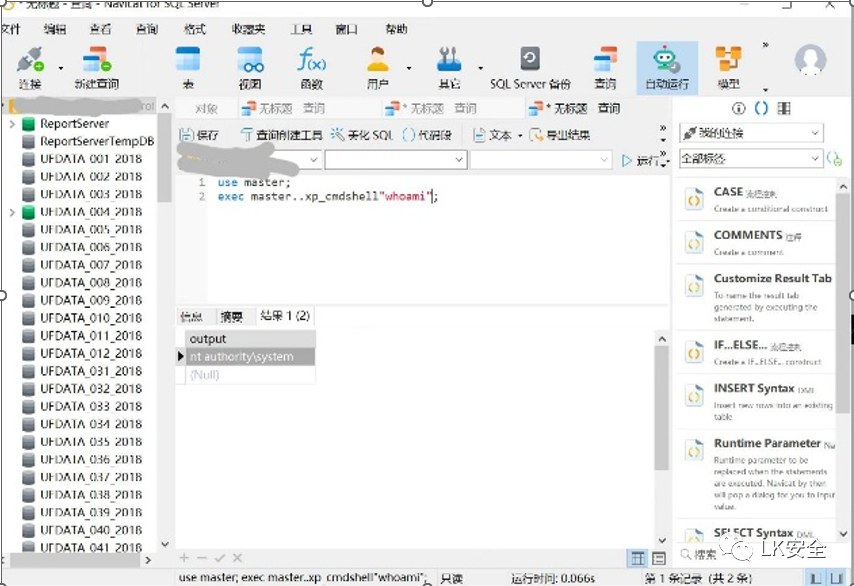Run the query with 运行 button
Viewport: 854px width, 586px height.
pyautogui.click(x=641, y=160)
